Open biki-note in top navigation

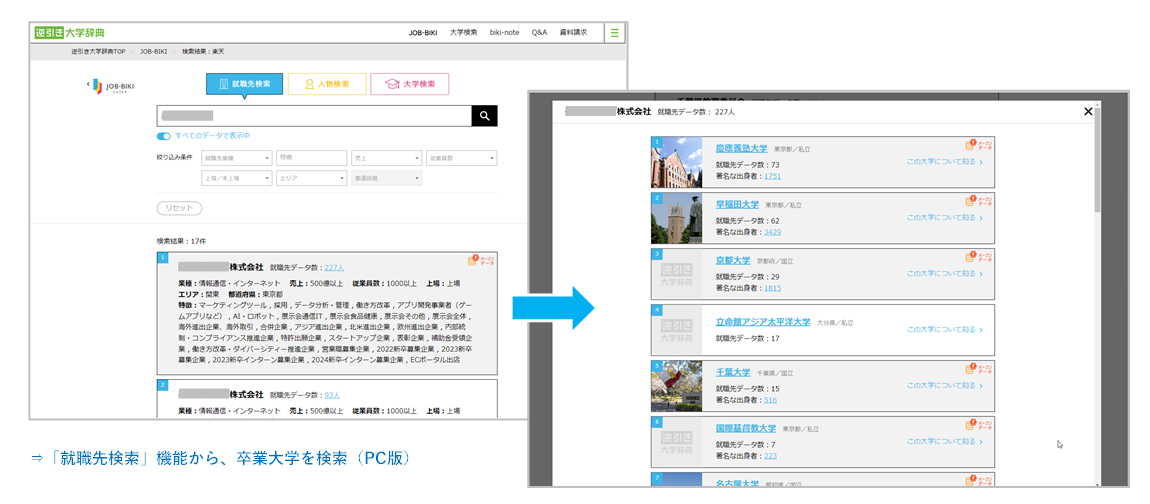point(505,33)
